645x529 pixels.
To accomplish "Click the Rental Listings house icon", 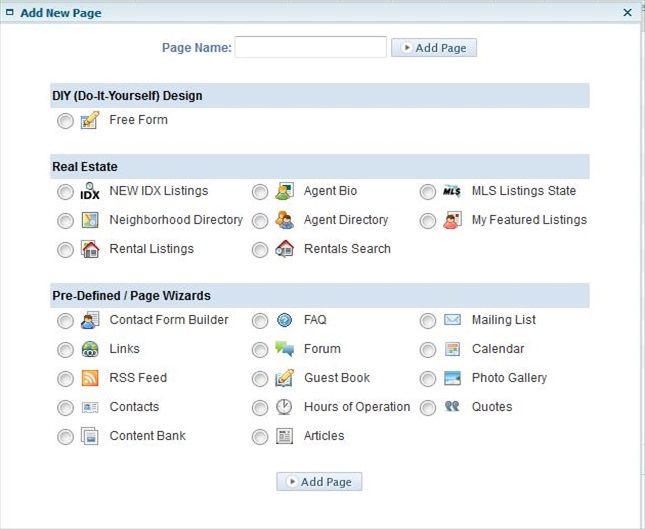I will 90,250.
